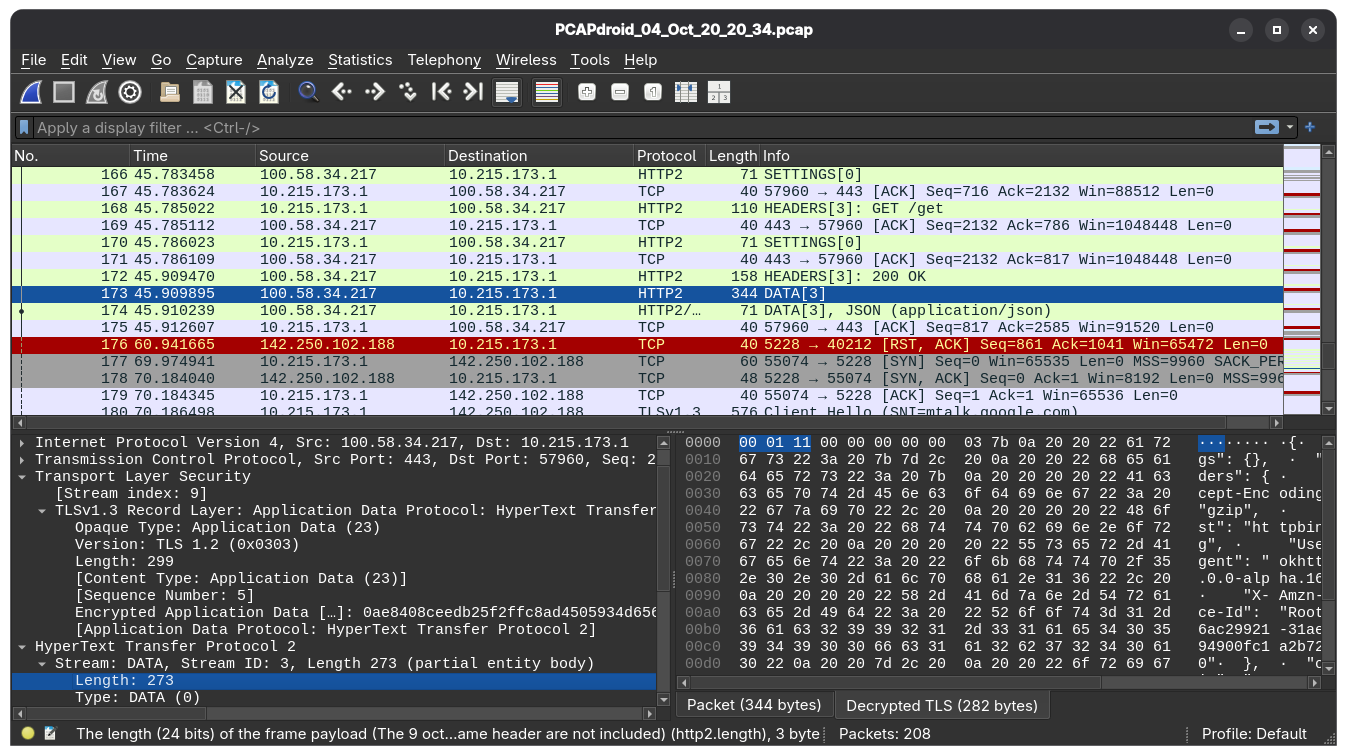Open a capture file

click(x=170, y=92)
